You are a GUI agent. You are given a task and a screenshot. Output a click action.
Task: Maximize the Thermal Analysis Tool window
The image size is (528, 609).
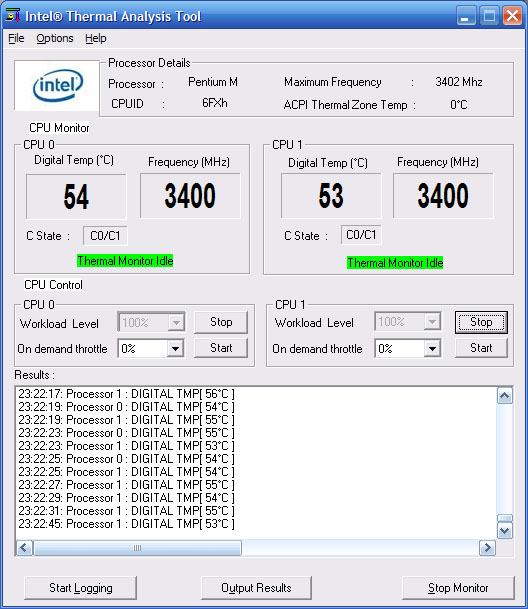coord(489,16)
